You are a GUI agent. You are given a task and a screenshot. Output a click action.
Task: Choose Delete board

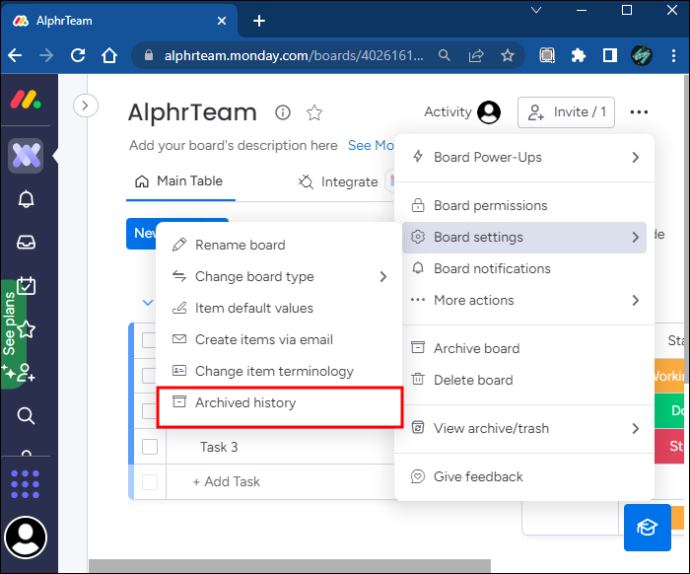(524, 380)
